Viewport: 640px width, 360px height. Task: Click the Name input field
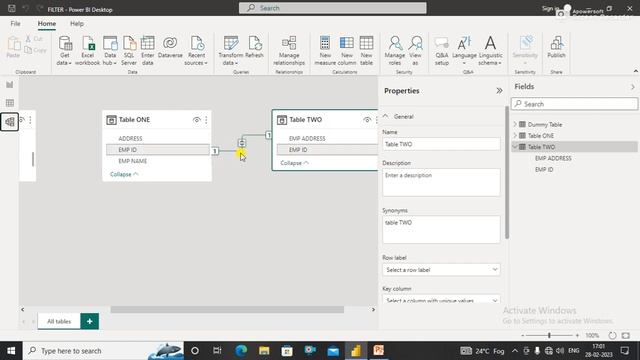[x=441, y=144]
